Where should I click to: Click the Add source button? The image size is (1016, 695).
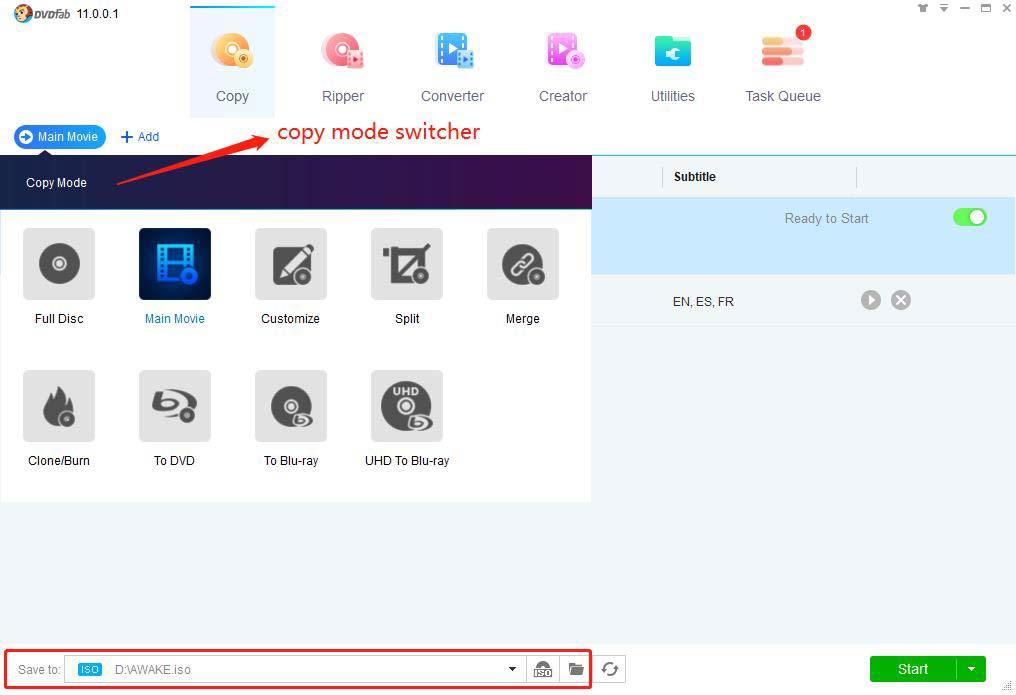140,137
